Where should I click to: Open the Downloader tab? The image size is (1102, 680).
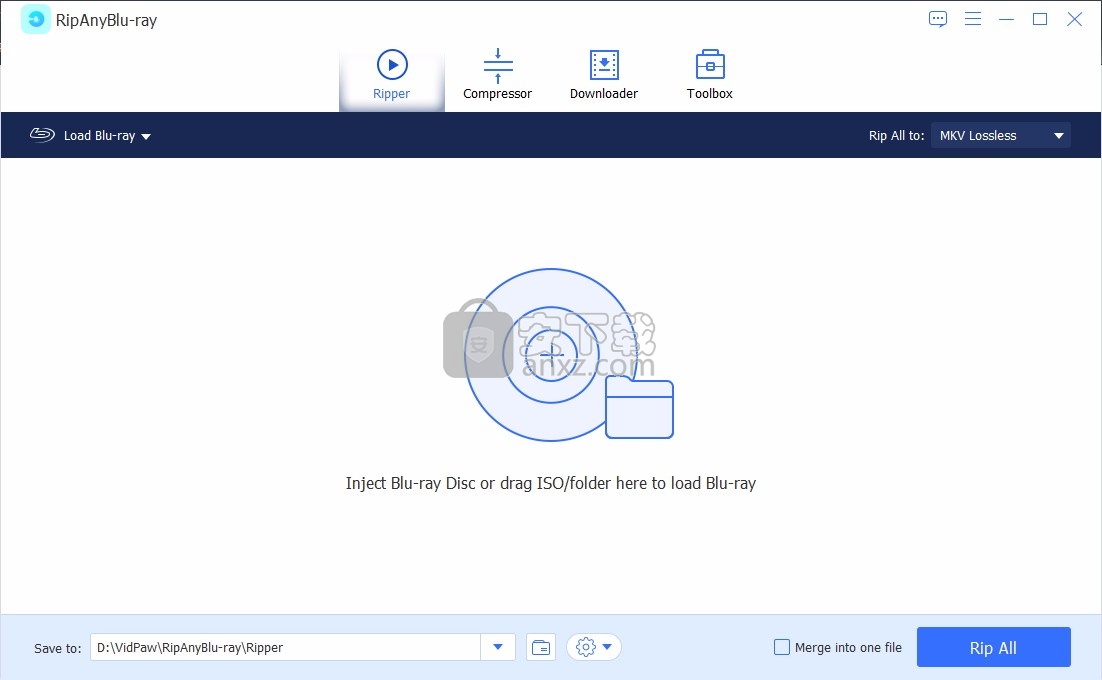point(604,75)
